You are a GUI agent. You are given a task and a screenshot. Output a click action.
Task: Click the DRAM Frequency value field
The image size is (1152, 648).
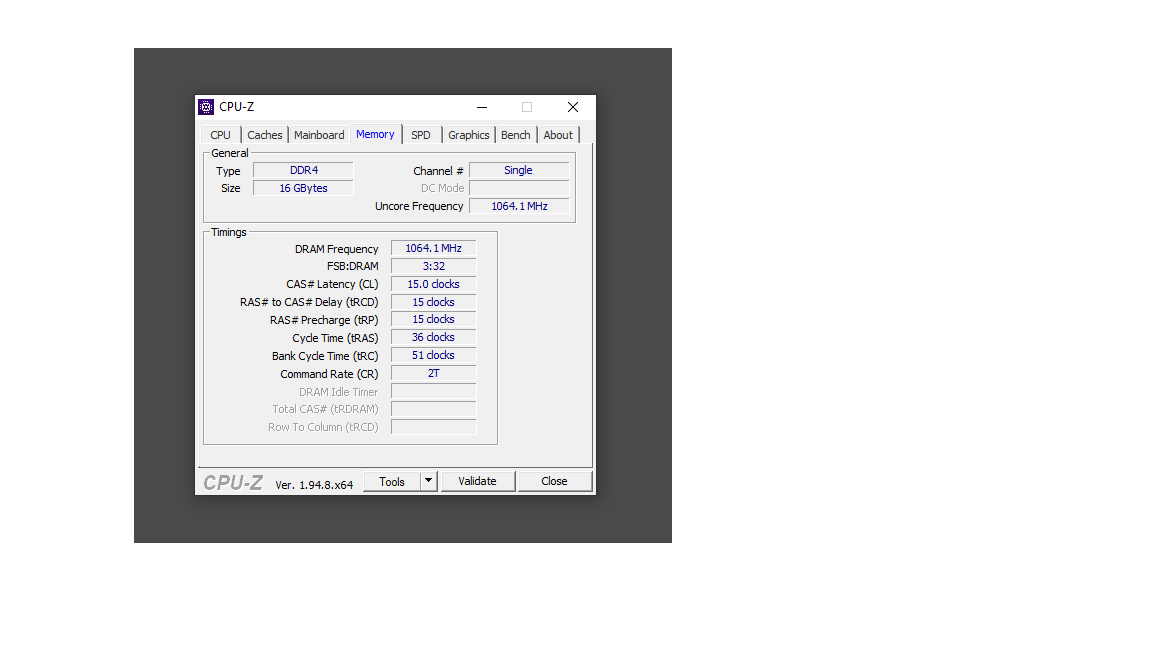tap(433, 248)
